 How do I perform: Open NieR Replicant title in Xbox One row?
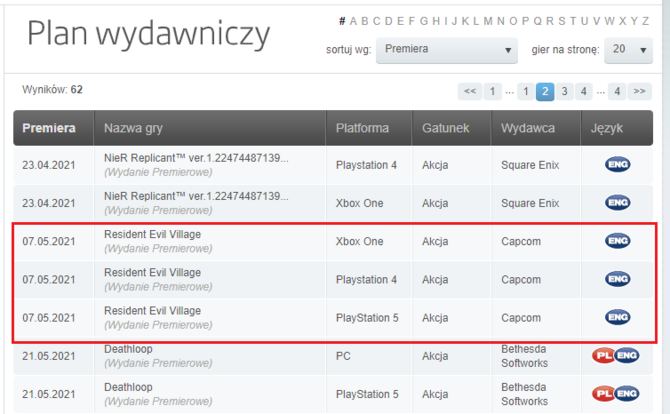click(197, 196)
